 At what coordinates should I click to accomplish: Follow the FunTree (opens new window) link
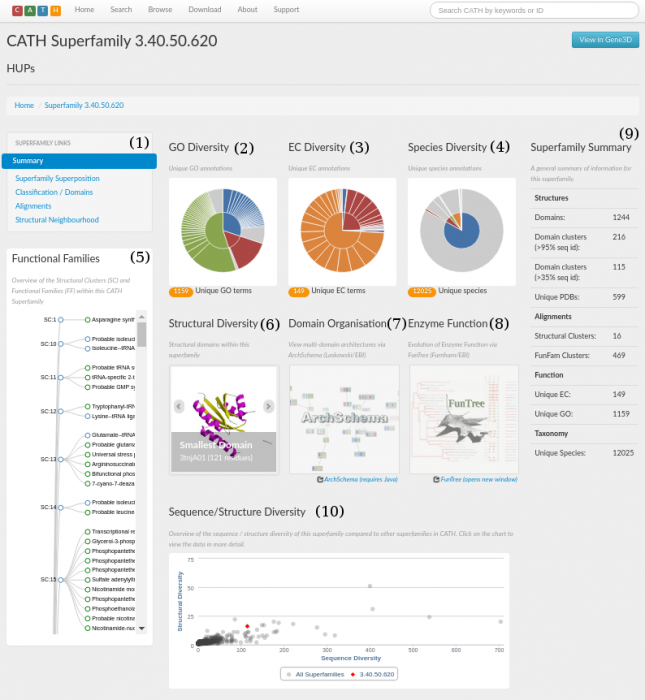(479, 479)
